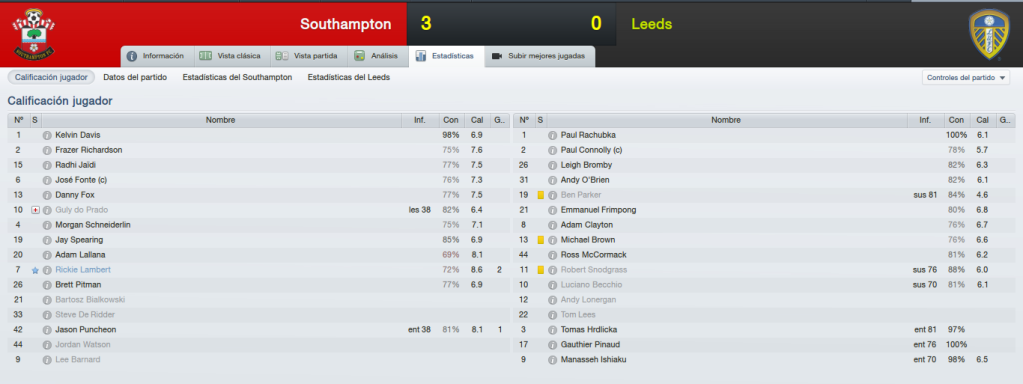This screenshot has height=384, width=1023.
Task: Click Adam Lallana's player name
Action: click(x=80, y=255)
